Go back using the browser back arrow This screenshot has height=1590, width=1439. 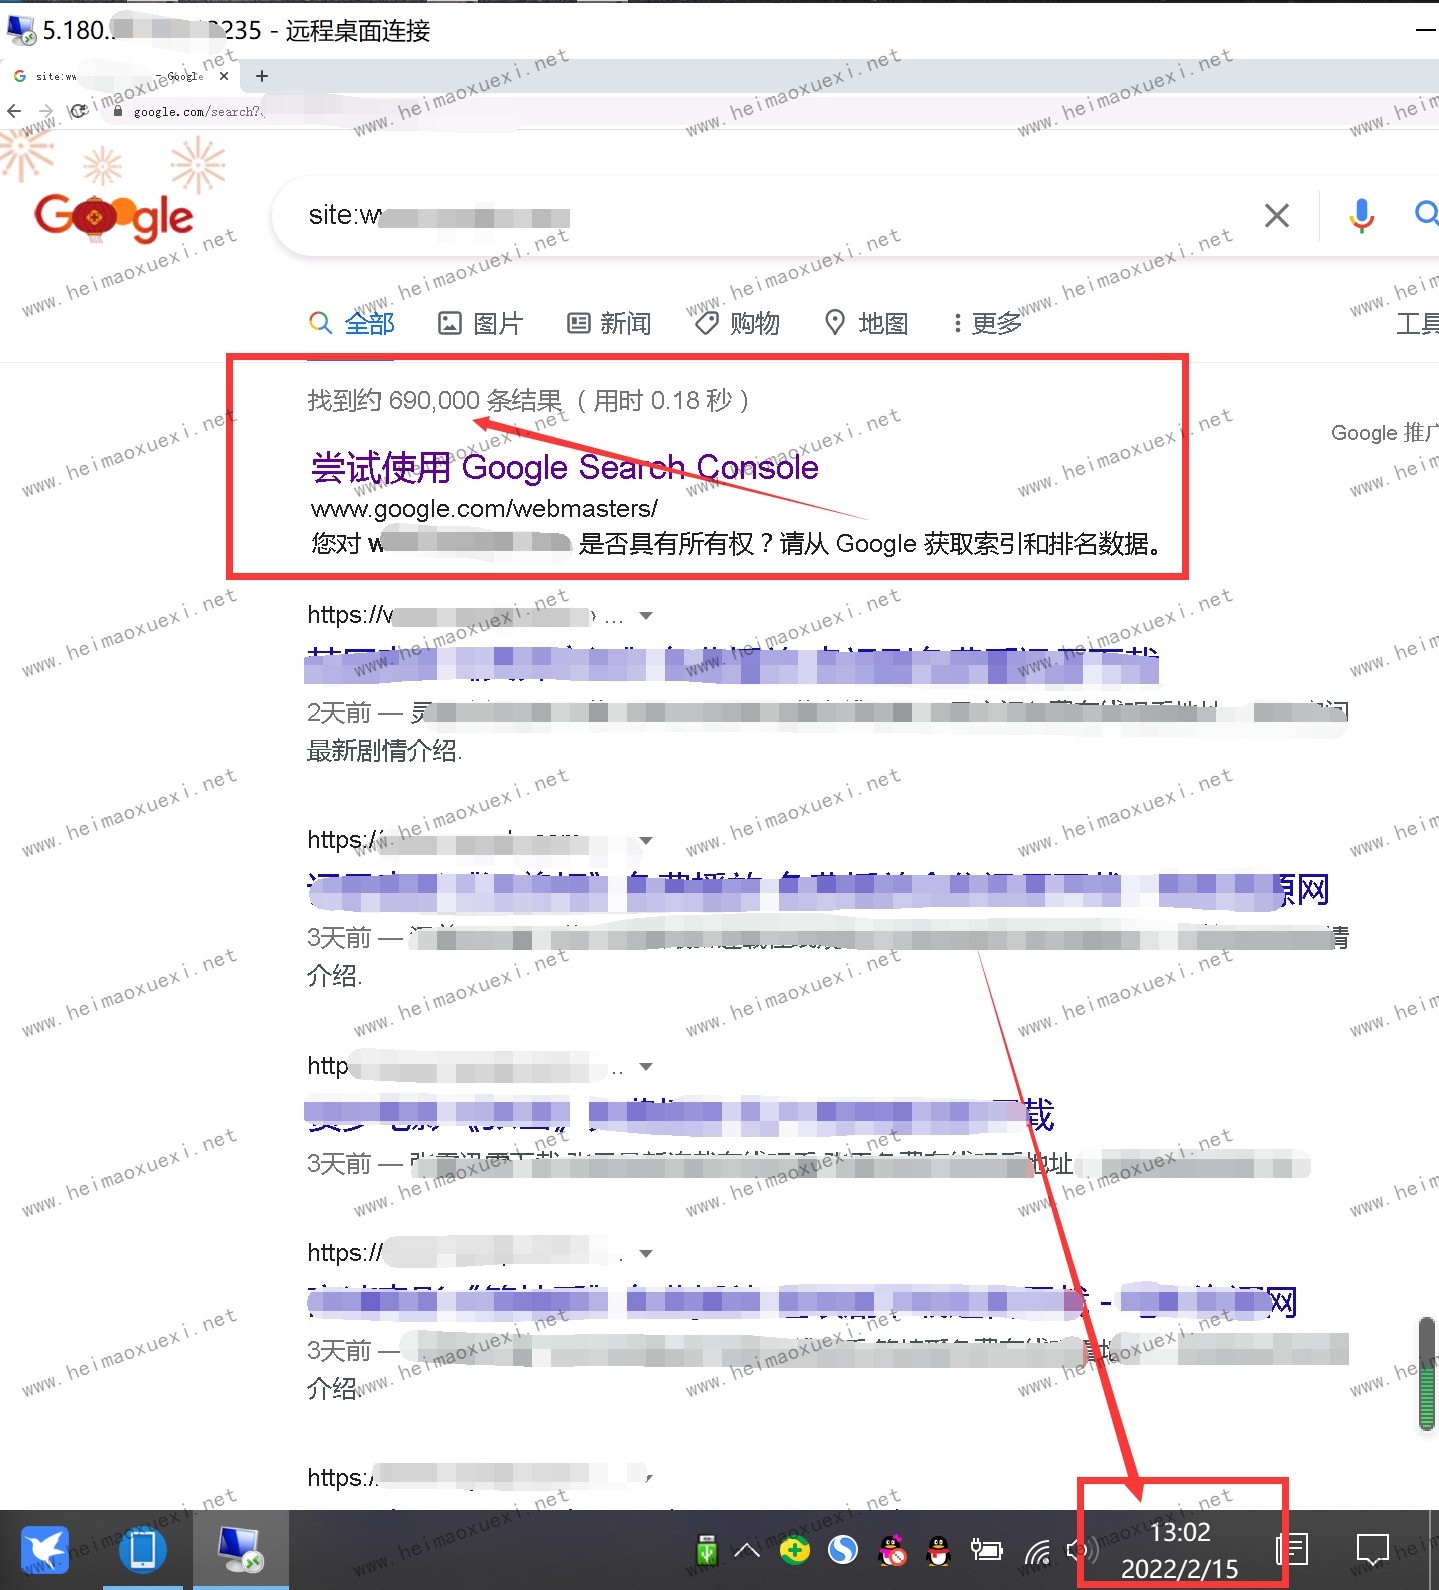[14, 111]
